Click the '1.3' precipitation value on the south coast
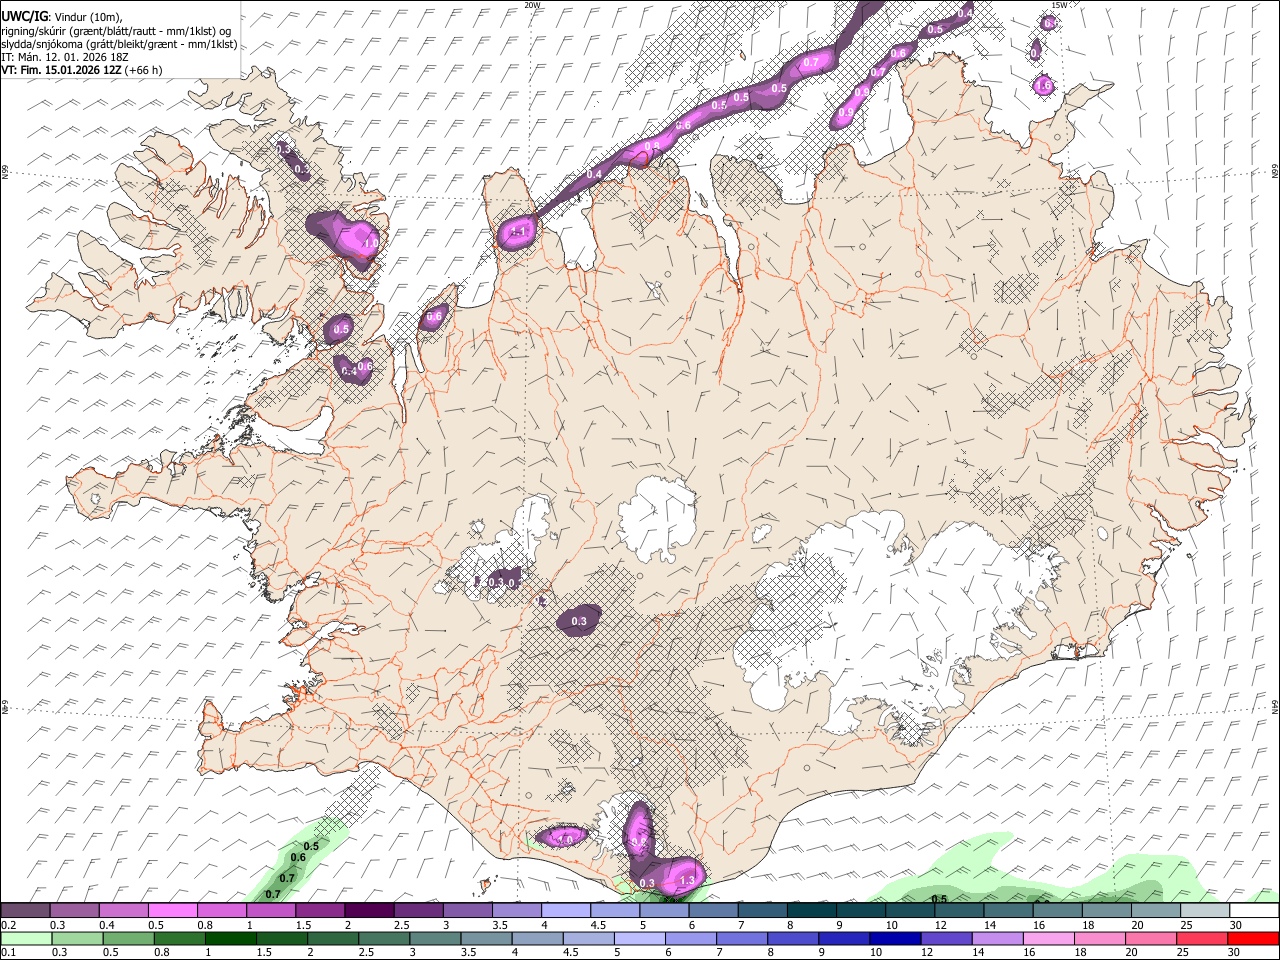 tap(686, 880)
